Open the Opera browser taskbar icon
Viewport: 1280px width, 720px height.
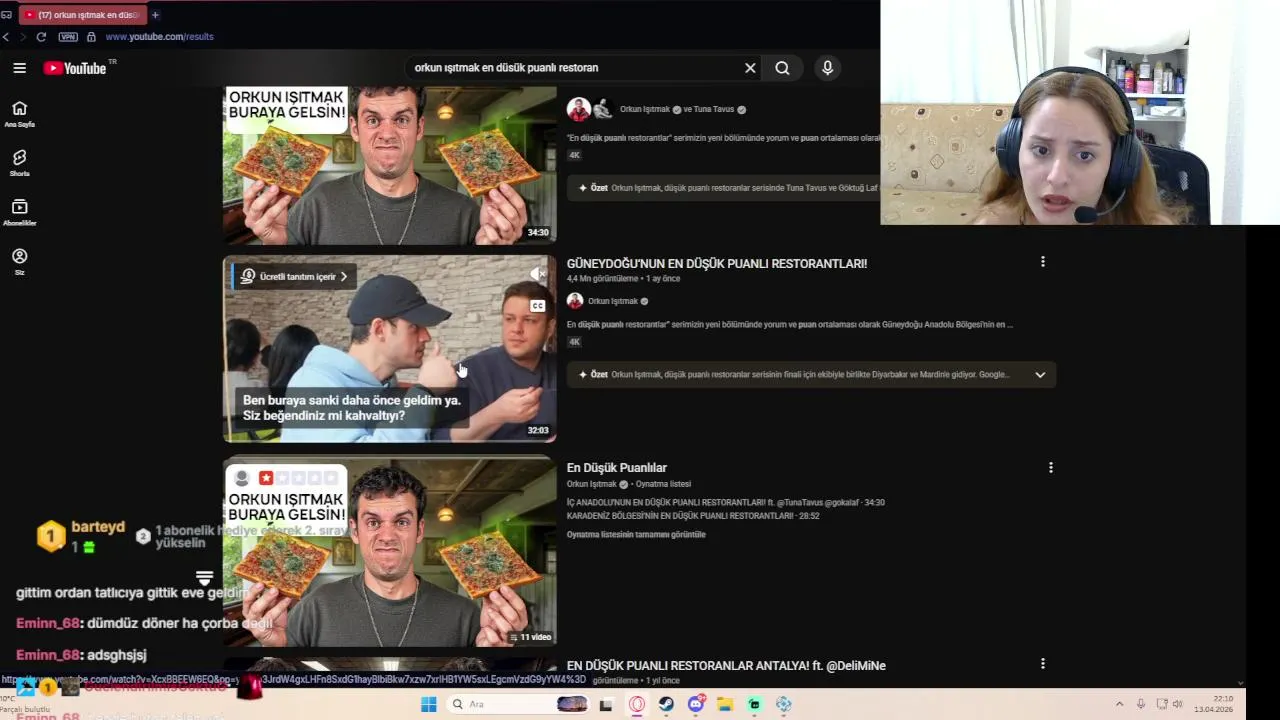[637, 704]
